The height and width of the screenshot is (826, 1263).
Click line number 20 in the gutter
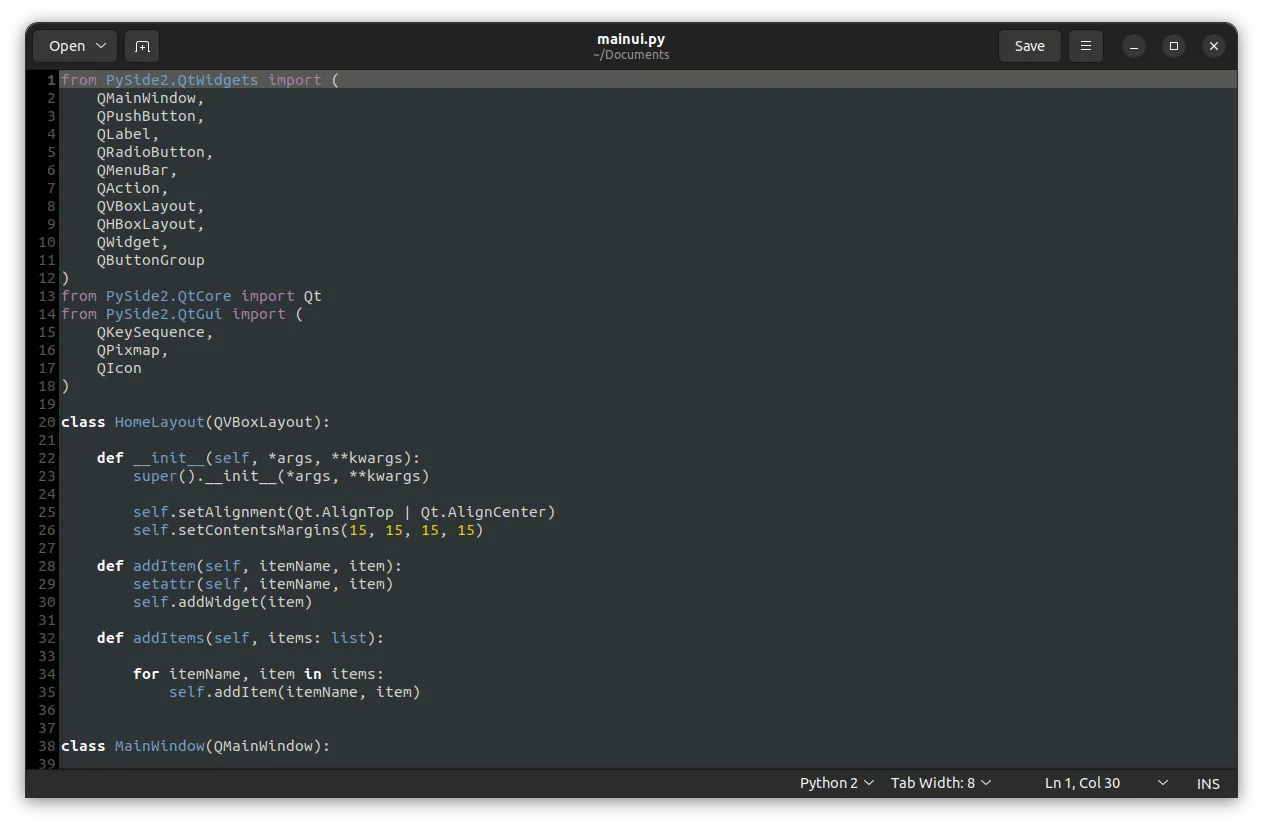pyautogui.click(x=47, y=422)
